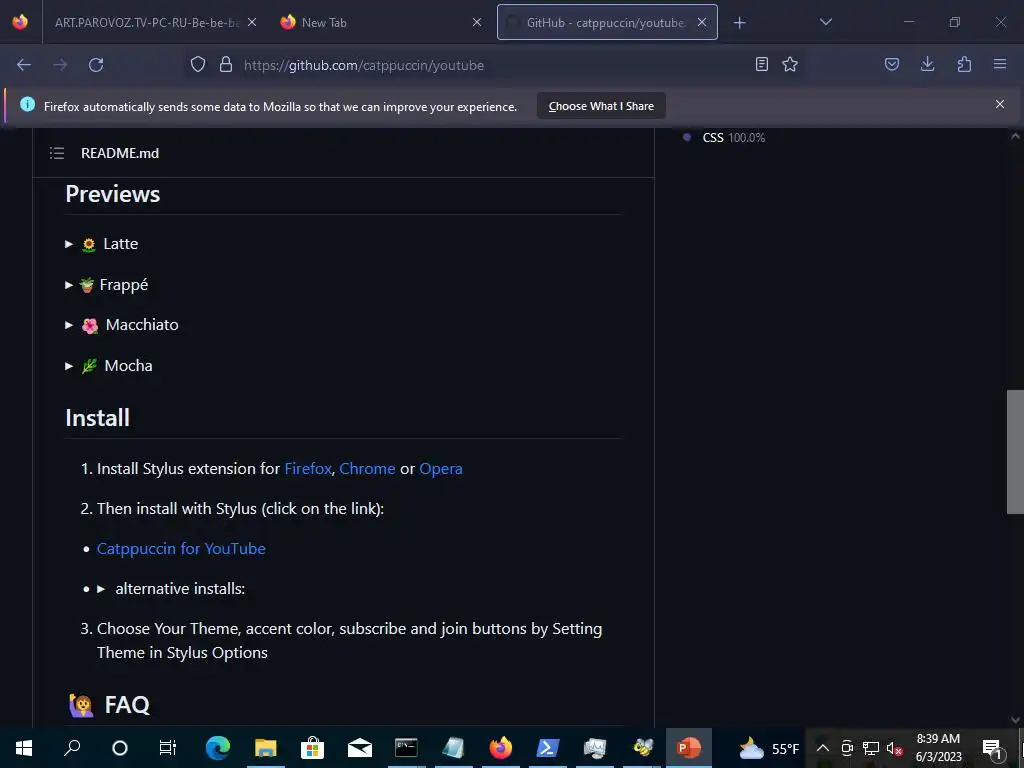This screenshot has width=1024, height=768.
Task: Click the muted volume tray icon
Action: [x=894, y=748]
